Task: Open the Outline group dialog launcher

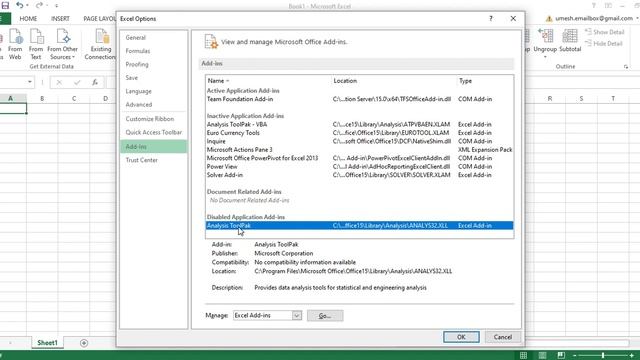Action: coord(626,67)
